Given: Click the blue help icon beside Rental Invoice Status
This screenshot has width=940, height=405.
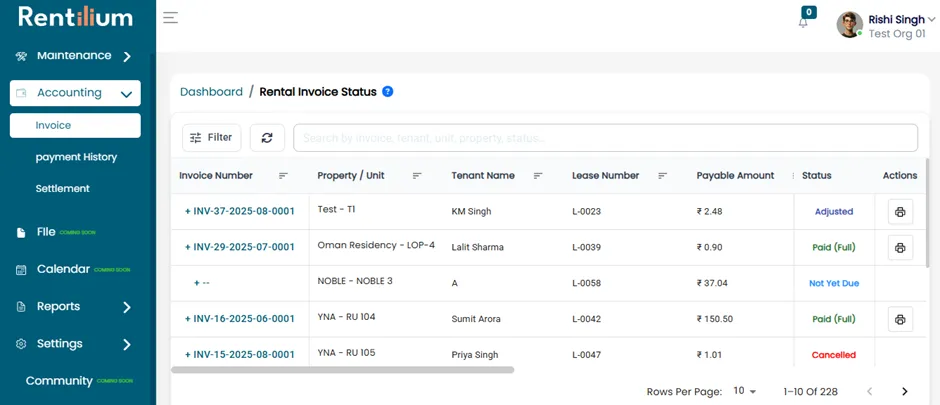Looking at the screenshot, I should 388,92.
